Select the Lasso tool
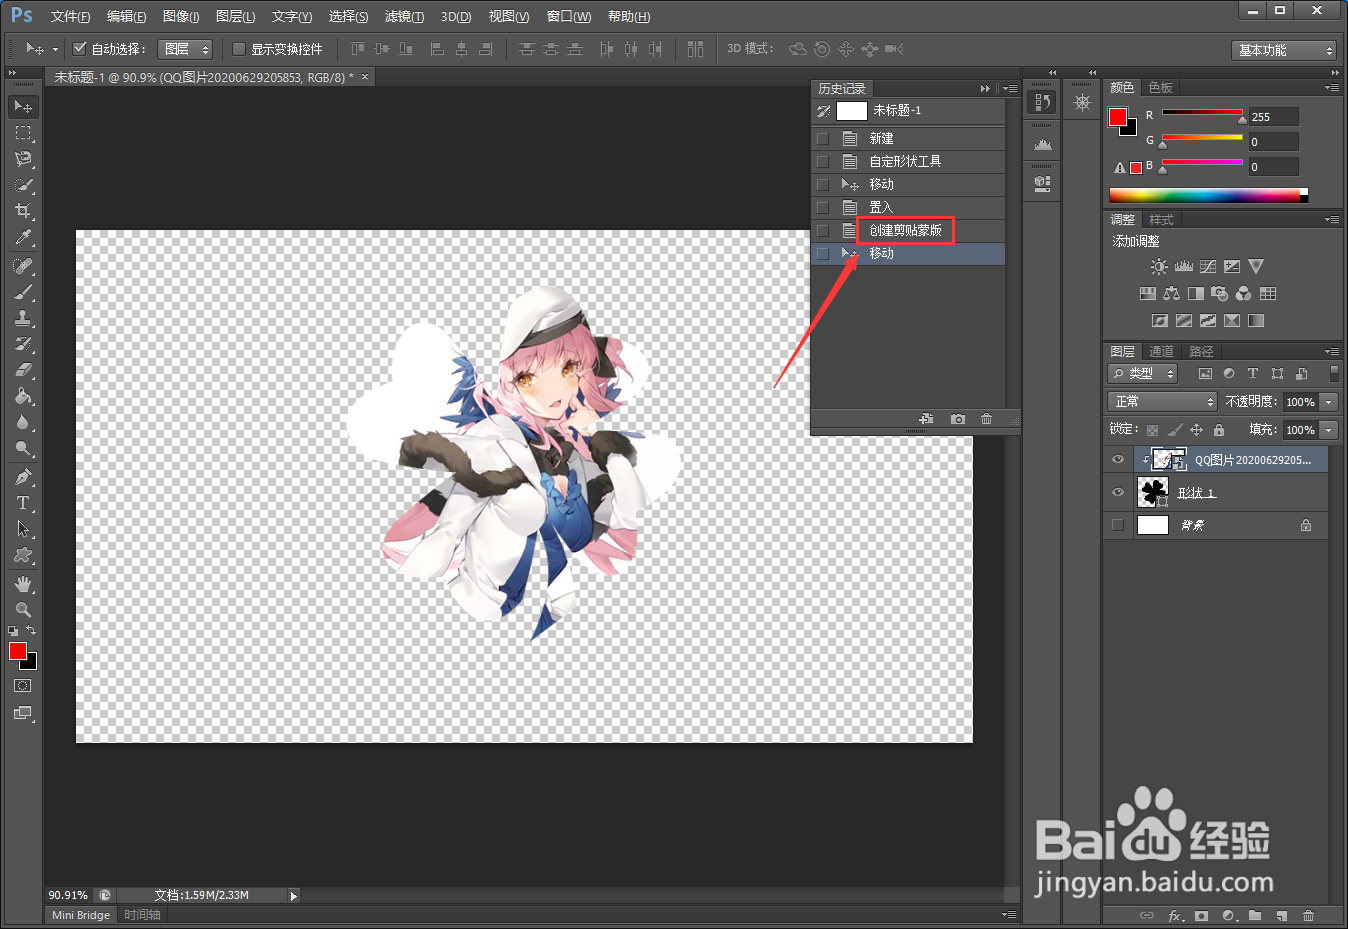The image size is (1348, 929). coord(22,158)
